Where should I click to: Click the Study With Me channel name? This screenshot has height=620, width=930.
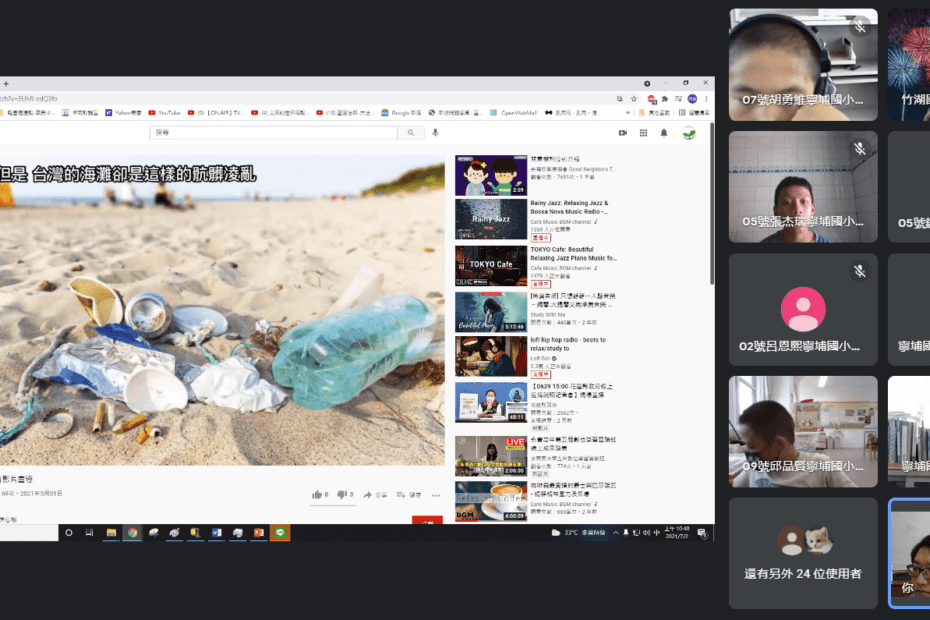[548, 315]
